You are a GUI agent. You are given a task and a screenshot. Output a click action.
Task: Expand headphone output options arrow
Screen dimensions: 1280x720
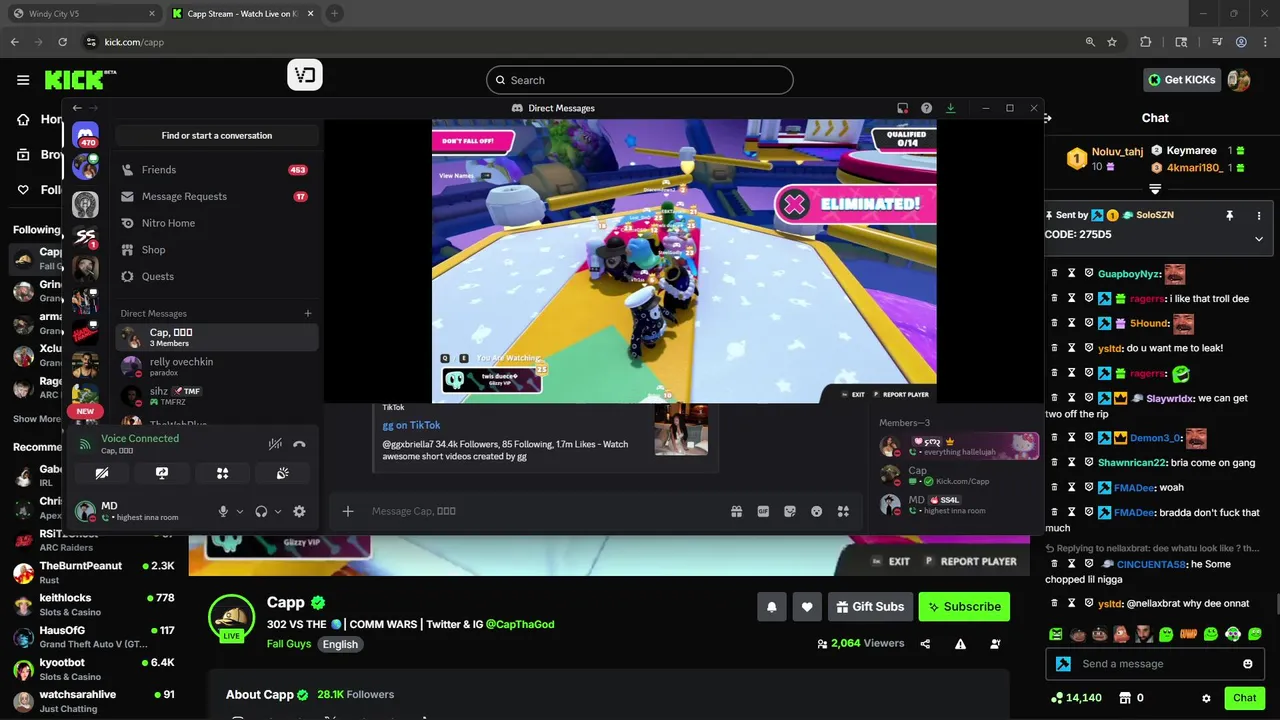pos(278,511)
